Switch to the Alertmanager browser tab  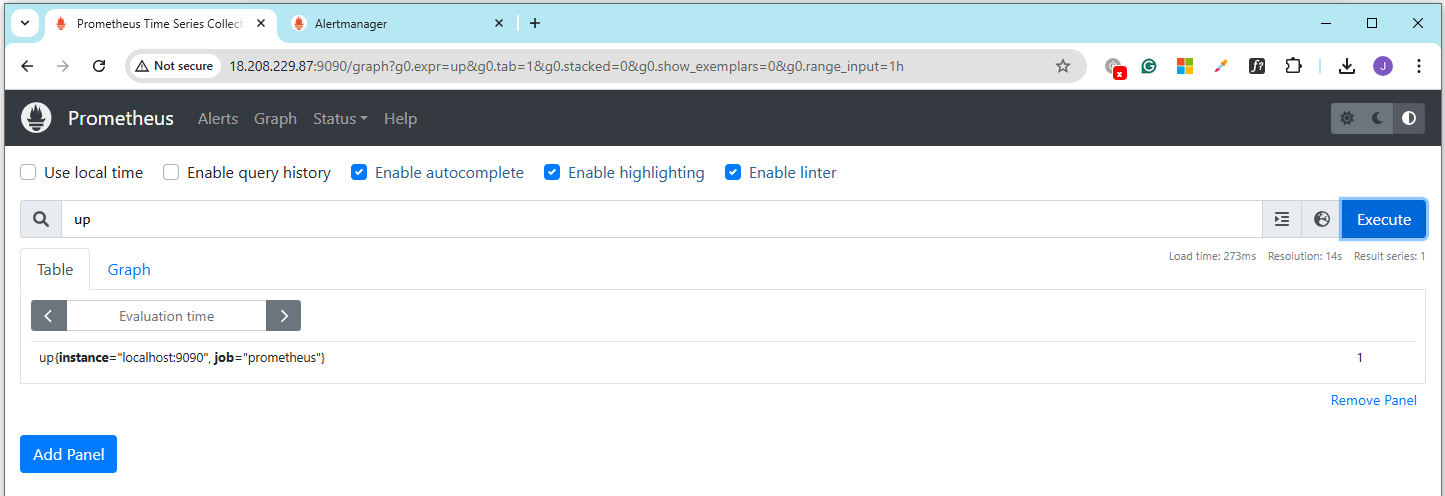click(x=397, y=23)
